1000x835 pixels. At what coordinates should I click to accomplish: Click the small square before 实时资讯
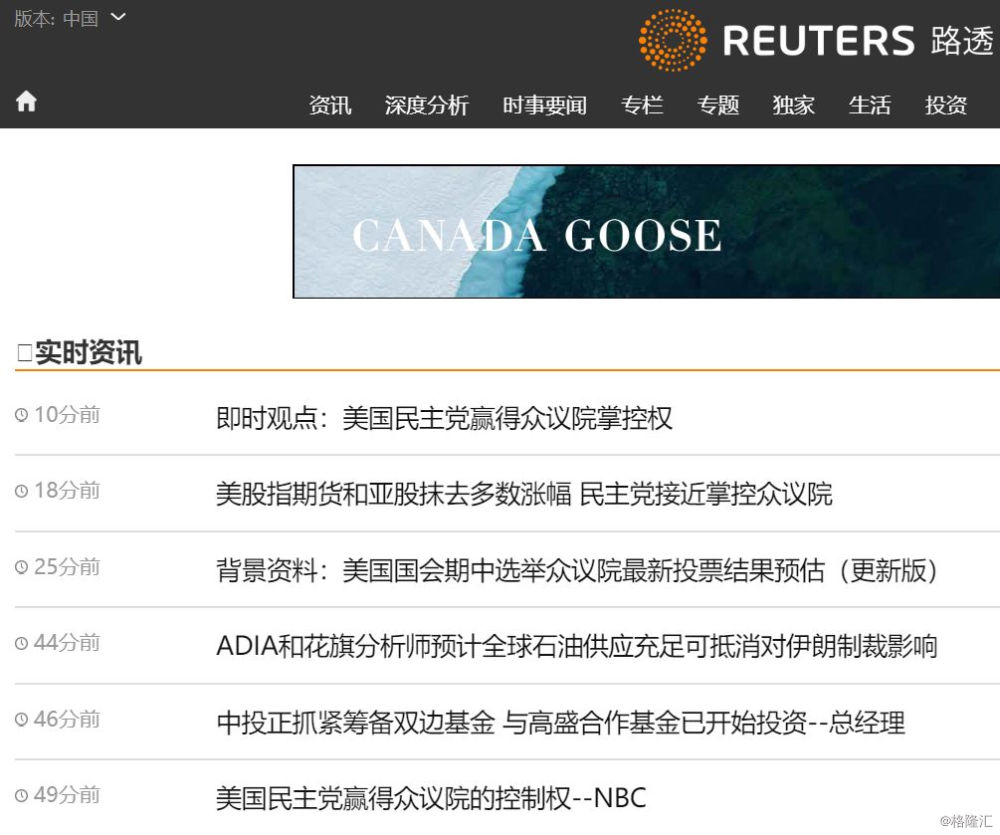[25, 353]
